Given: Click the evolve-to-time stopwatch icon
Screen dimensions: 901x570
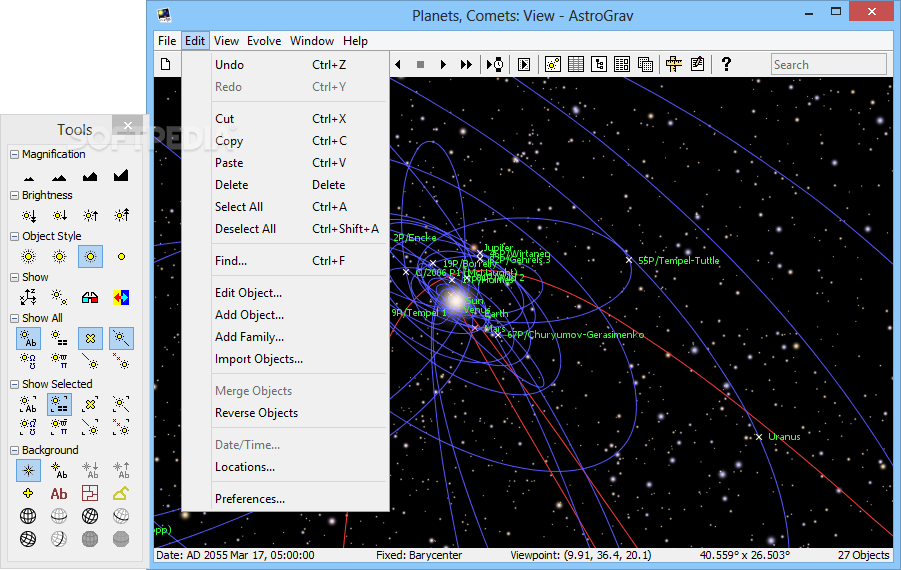Looking at the screenshot, I should pyautogui.click(x=495, y=64).
